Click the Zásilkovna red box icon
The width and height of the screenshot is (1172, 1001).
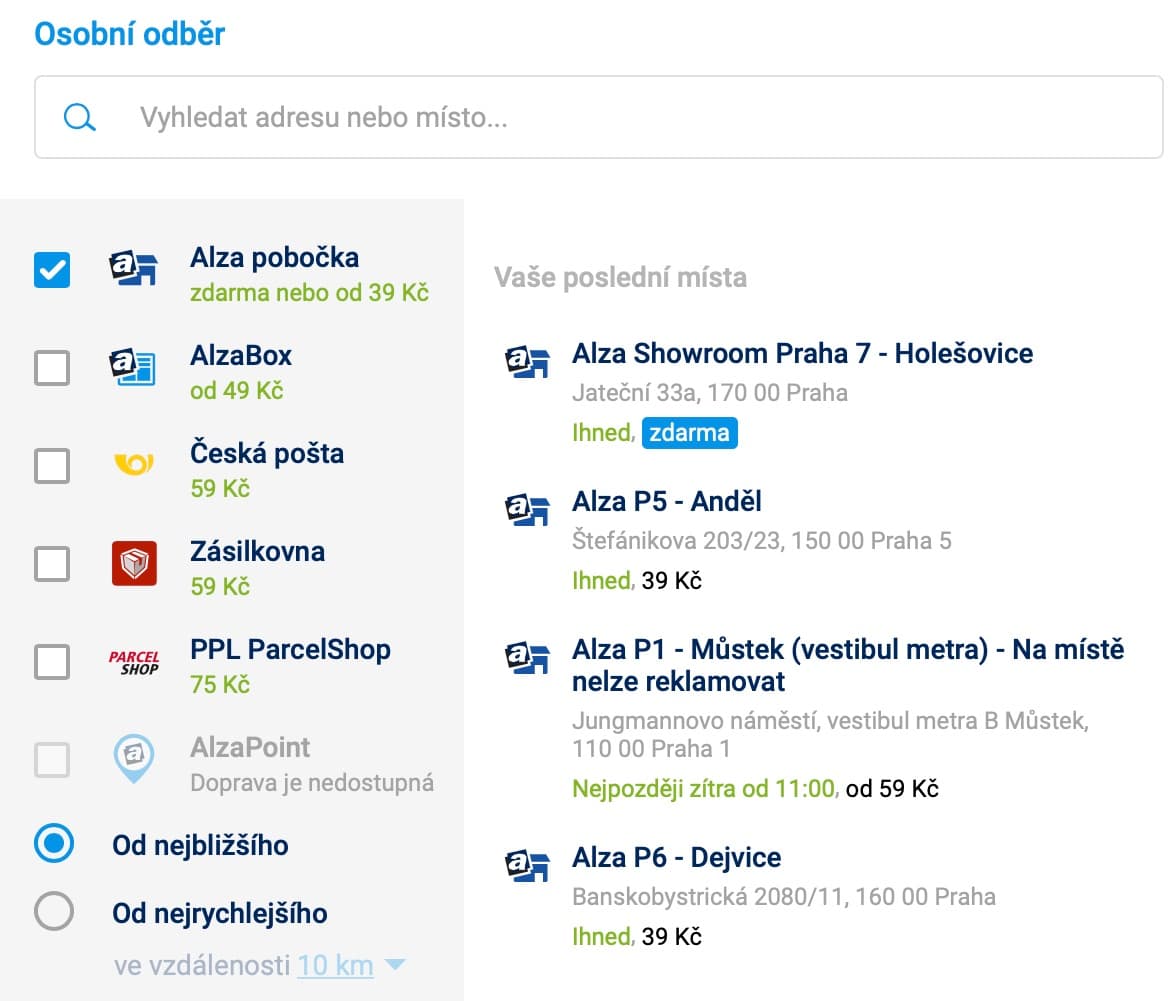point(133,563)
